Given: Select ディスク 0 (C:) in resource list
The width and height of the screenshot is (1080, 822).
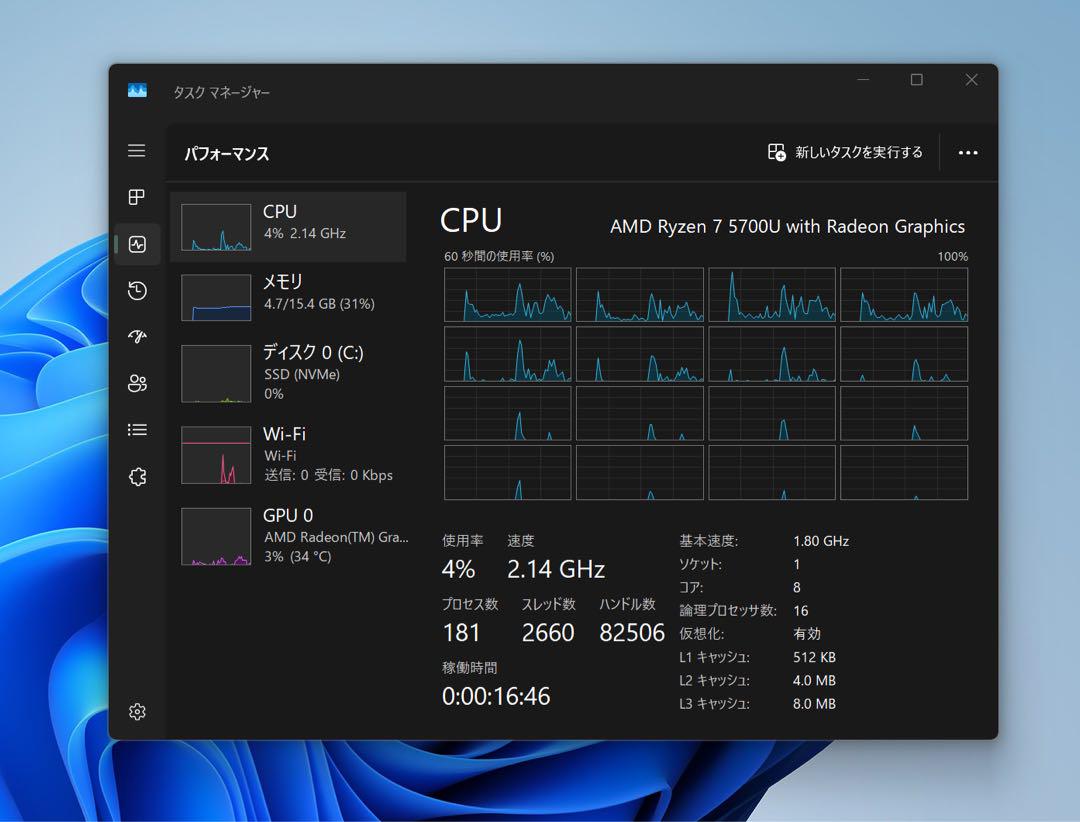Looking at the screenshot, I should click(288, 373).
